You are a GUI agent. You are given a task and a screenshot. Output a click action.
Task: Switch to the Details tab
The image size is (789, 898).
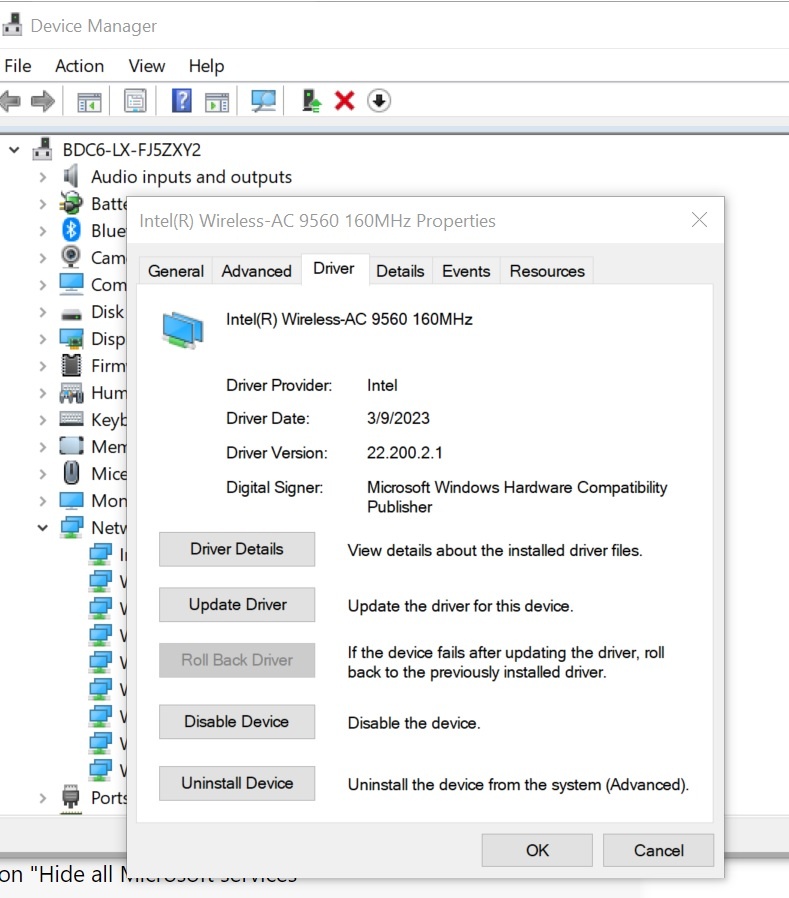point(400,271)
